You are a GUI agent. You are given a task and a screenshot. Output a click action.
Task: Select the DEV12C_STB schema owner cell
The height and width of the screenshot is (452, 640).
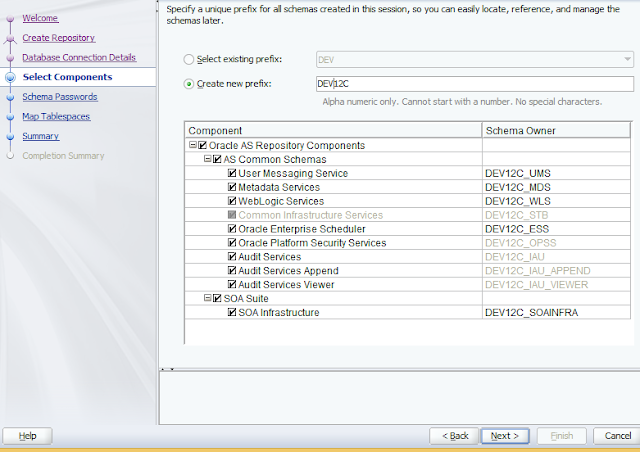[556, 215]
